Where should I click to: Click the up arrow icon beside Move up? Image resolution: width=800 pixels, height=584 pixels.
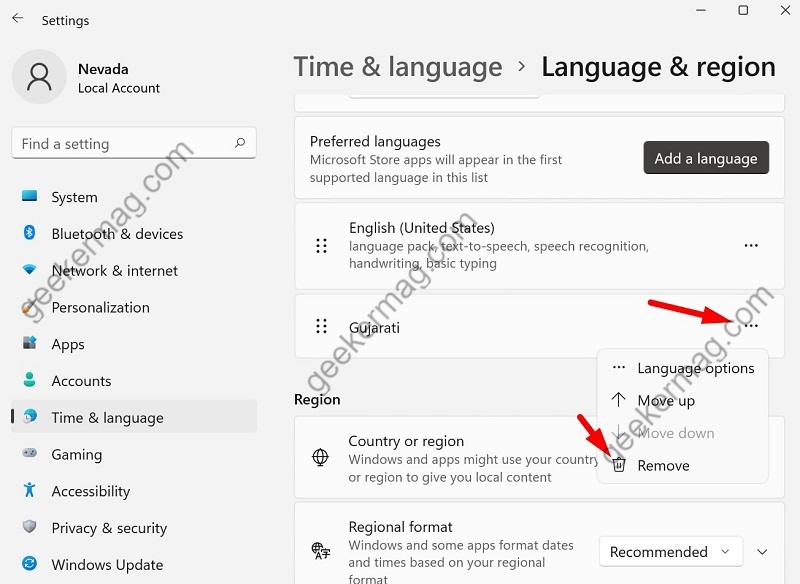coord(618,400)
